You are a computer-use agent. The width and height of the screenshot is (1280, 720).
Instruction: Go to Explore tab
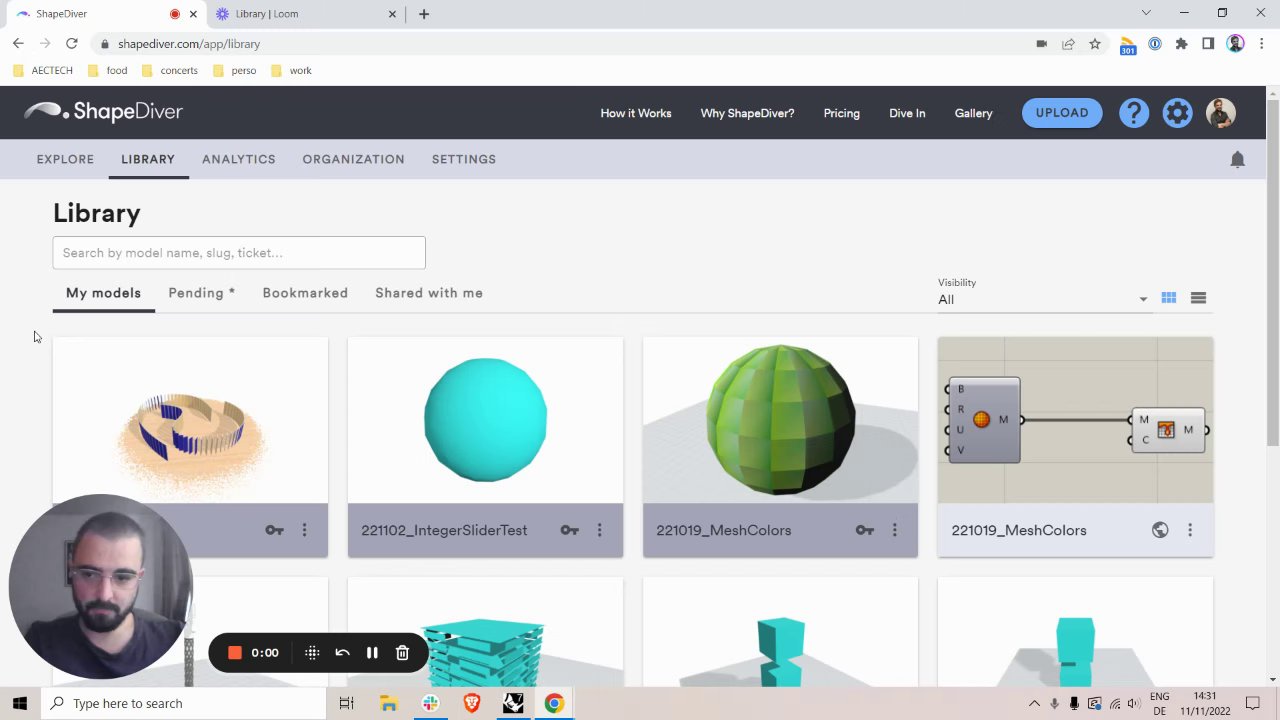pyautogui.click(x=65, y=159)
